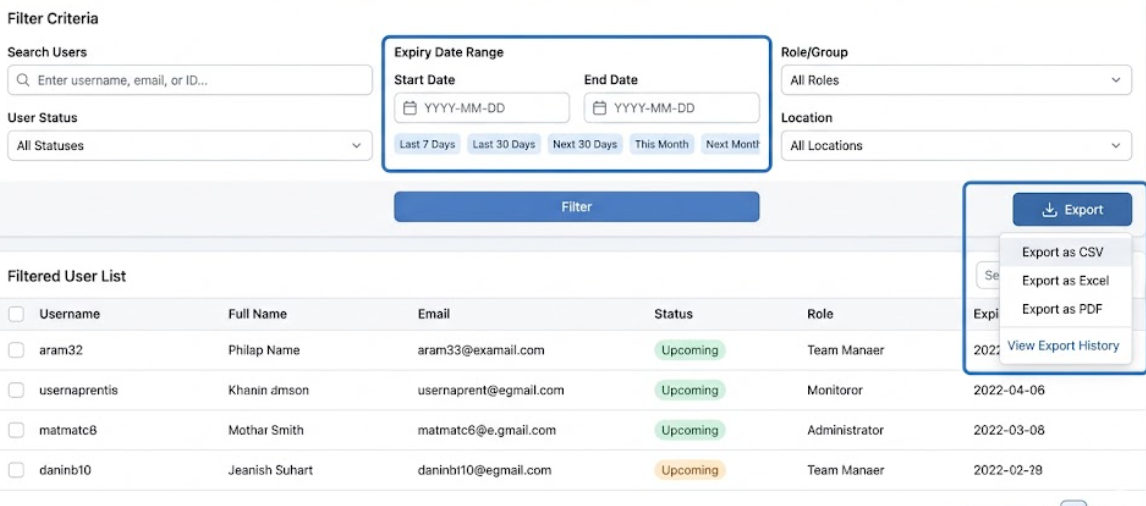This screenshot has width=1146, height=506.
Task: Click email matmatc6@e.gmail.com
Action: pyautogui.click(x=487, y=430)
